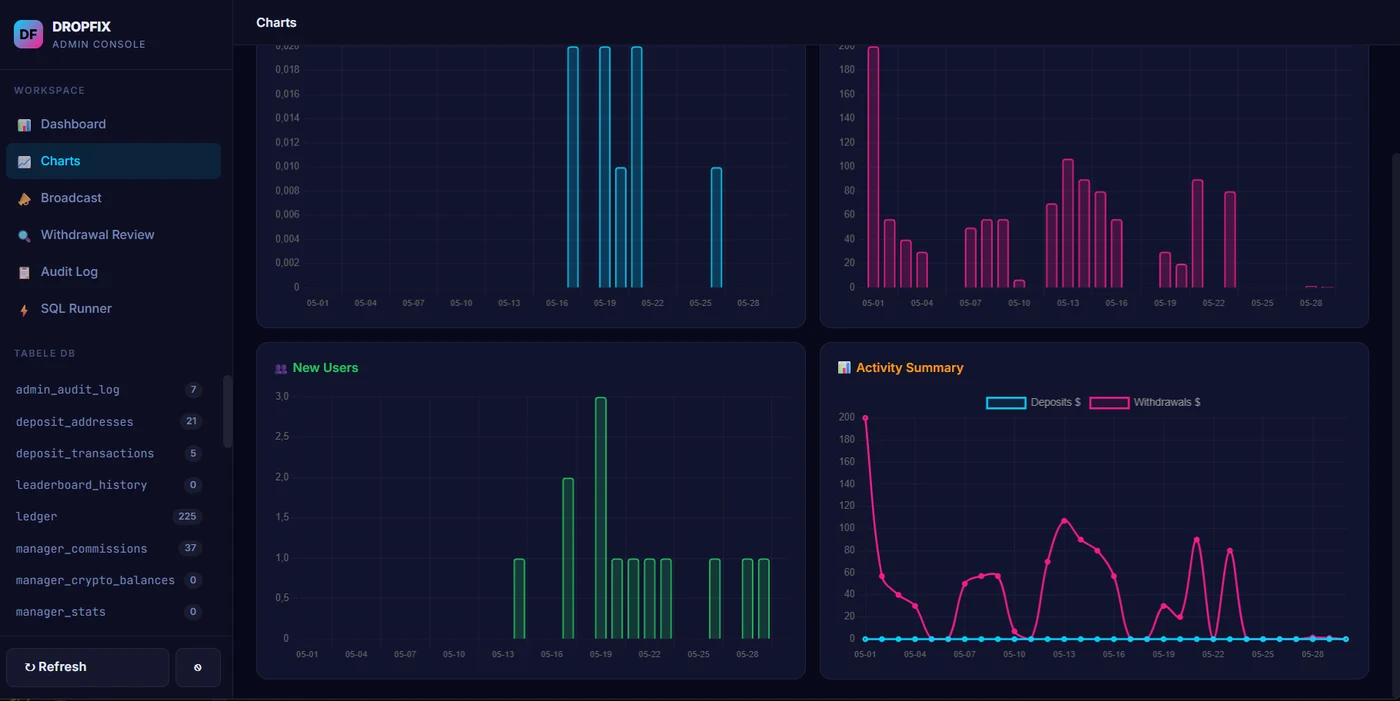Click the New Users people icon
Viewport: 1400px width, 701px height.
[x=281, y=369]
